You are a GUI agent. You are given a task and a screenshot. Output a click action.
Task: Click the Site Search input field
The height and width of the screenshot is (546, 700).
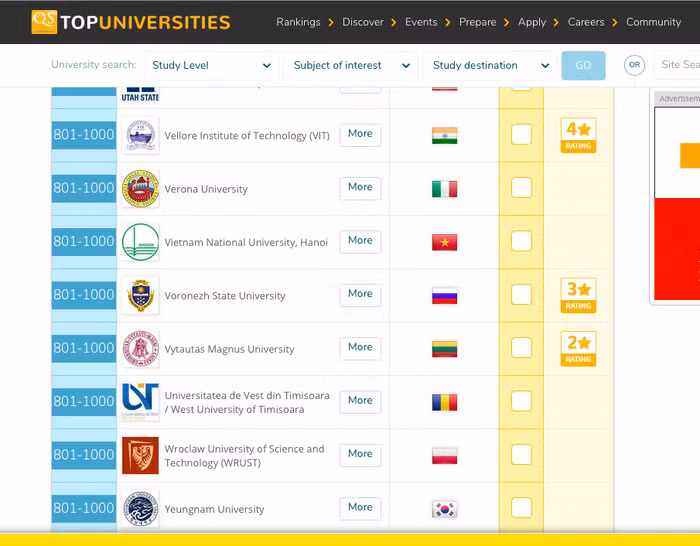[678, 66]
